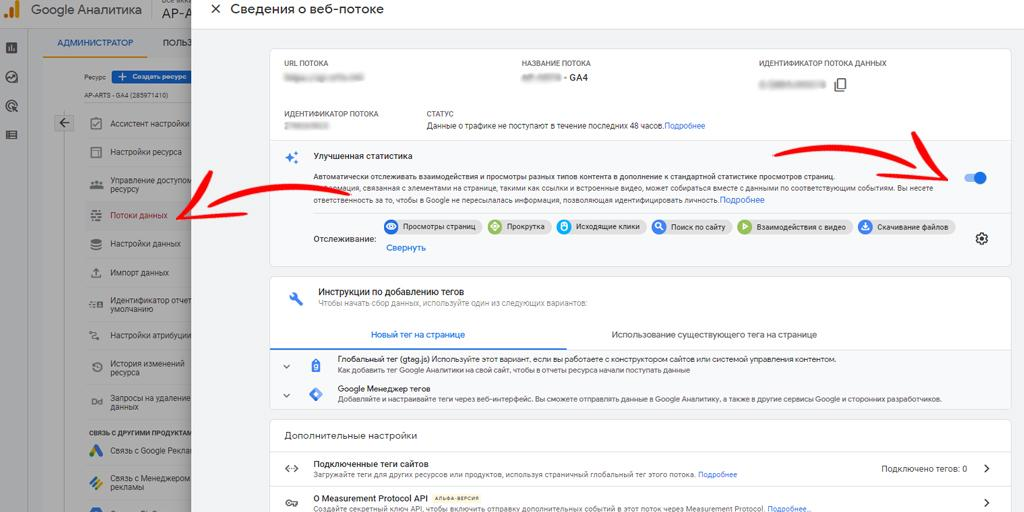Expand the Глобальный тег (gtag.js) option
This screenshot has height=512, width=1024.
pyautogui.click(x=287, y=365)
